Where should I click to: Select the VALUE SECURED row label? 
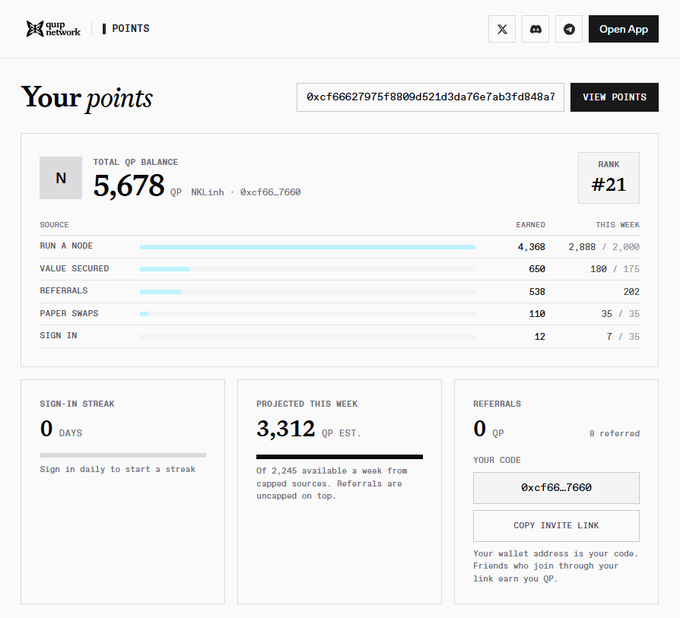pos(75,268)
